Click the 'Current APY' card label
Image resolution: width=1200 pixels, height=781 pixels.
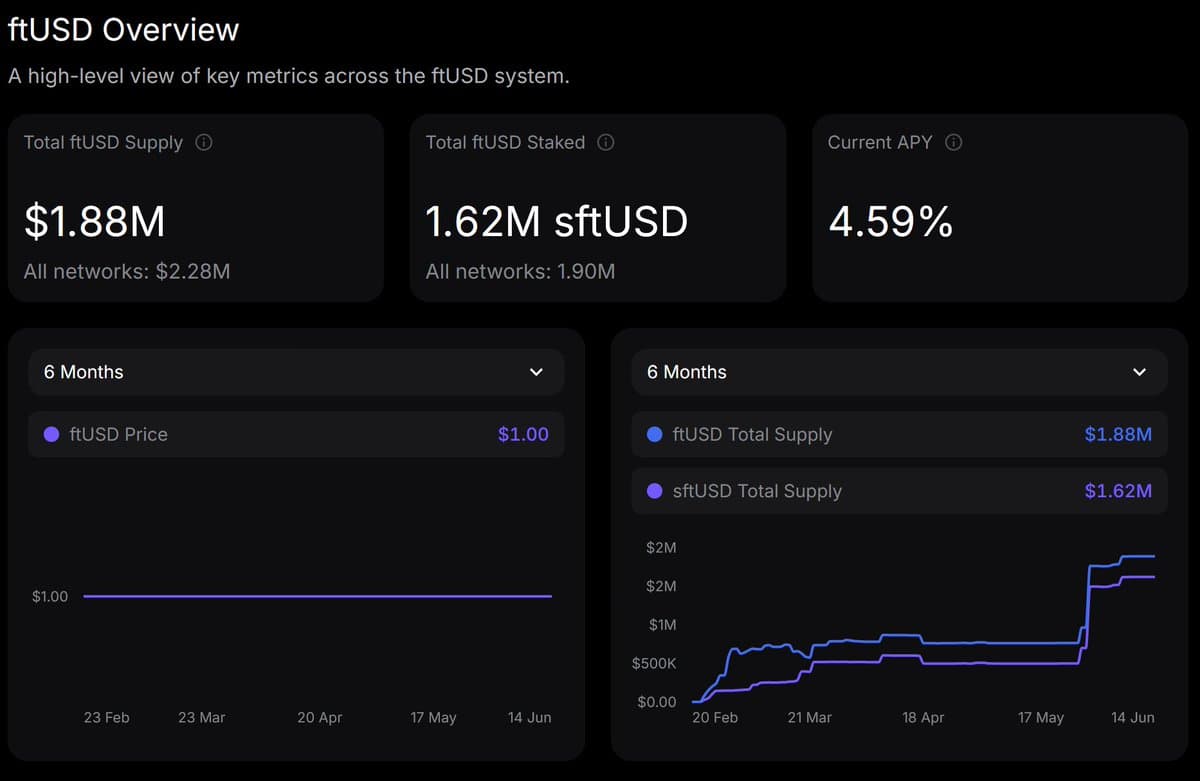point(880,142)
